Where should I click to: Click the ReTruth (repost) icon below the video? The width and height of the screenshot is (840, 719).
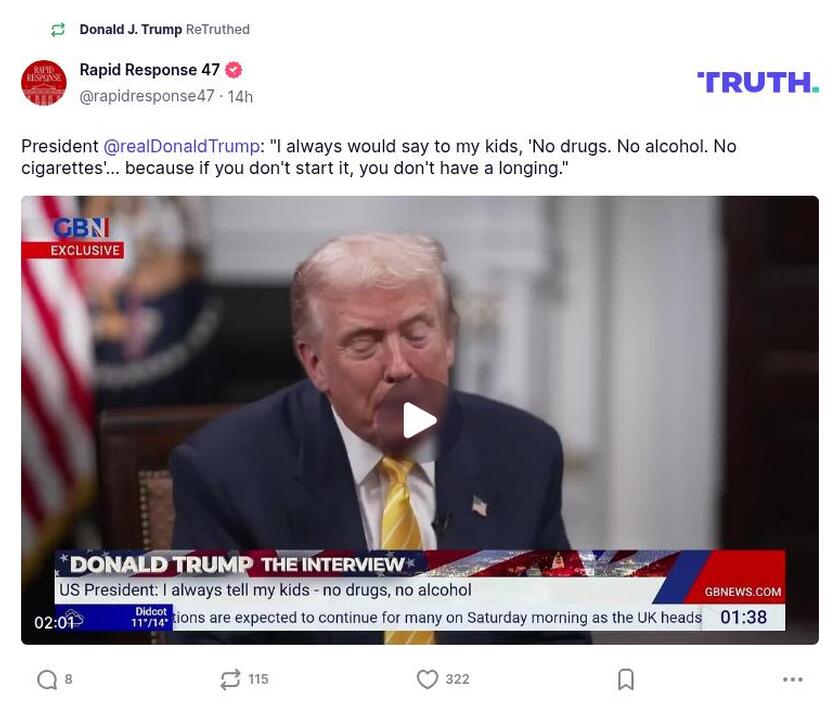(x=229, y=678)
